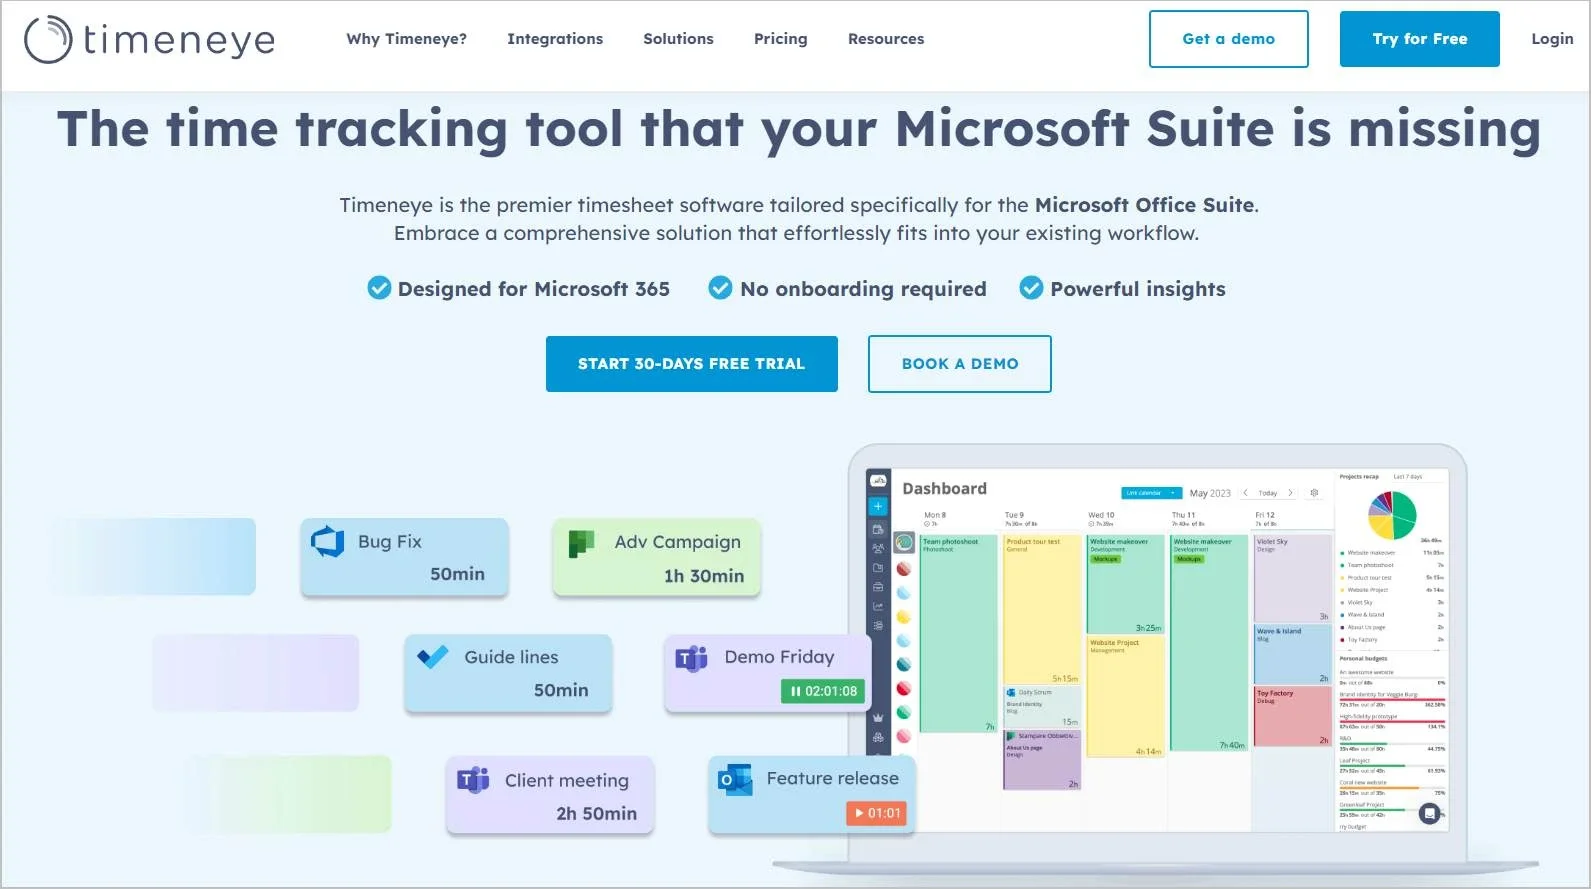This screenshot has height=889, width=1591.
Task: Click the To Do icon on Guide lines card
Action: [x=433, y=657]
